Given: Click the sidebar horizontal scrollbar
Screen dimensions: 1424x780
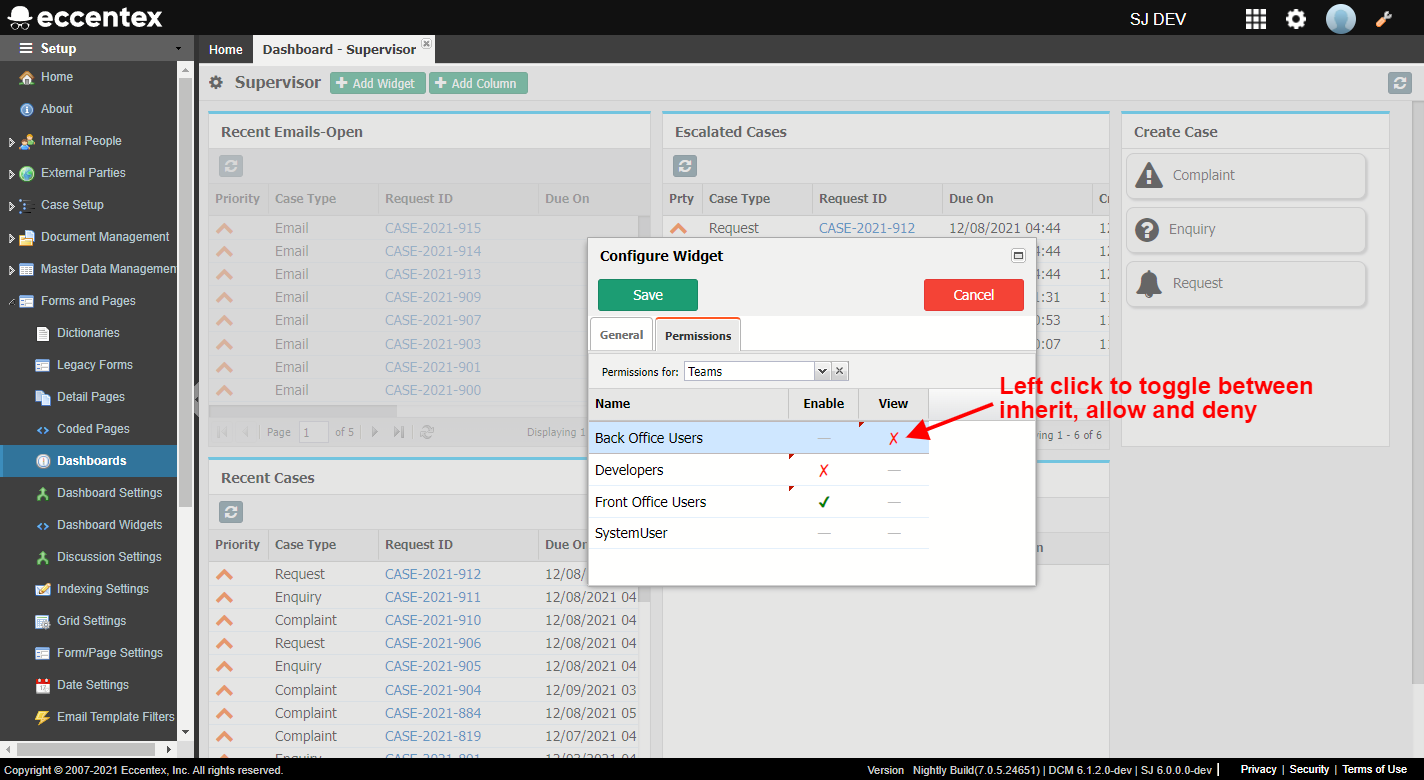Looking at the screenshot, I should 88,749.
